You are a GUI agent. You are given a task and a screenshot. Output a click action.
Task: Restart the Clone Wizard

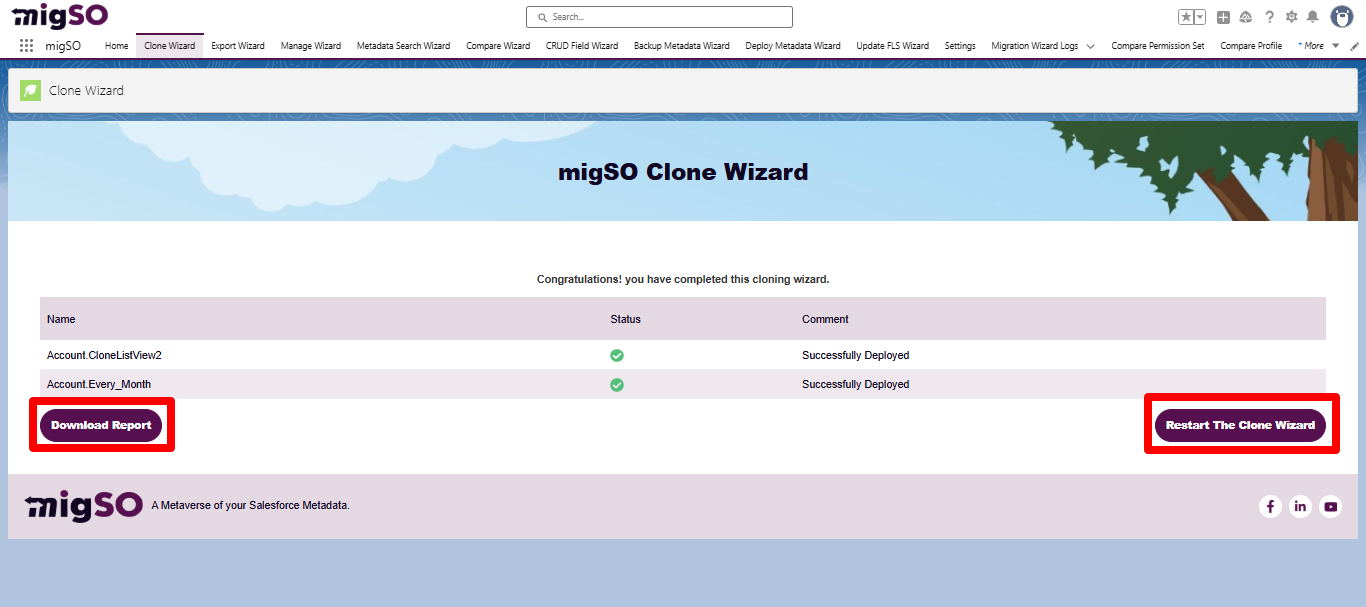pyautogui.click(x=1241, y=424)
